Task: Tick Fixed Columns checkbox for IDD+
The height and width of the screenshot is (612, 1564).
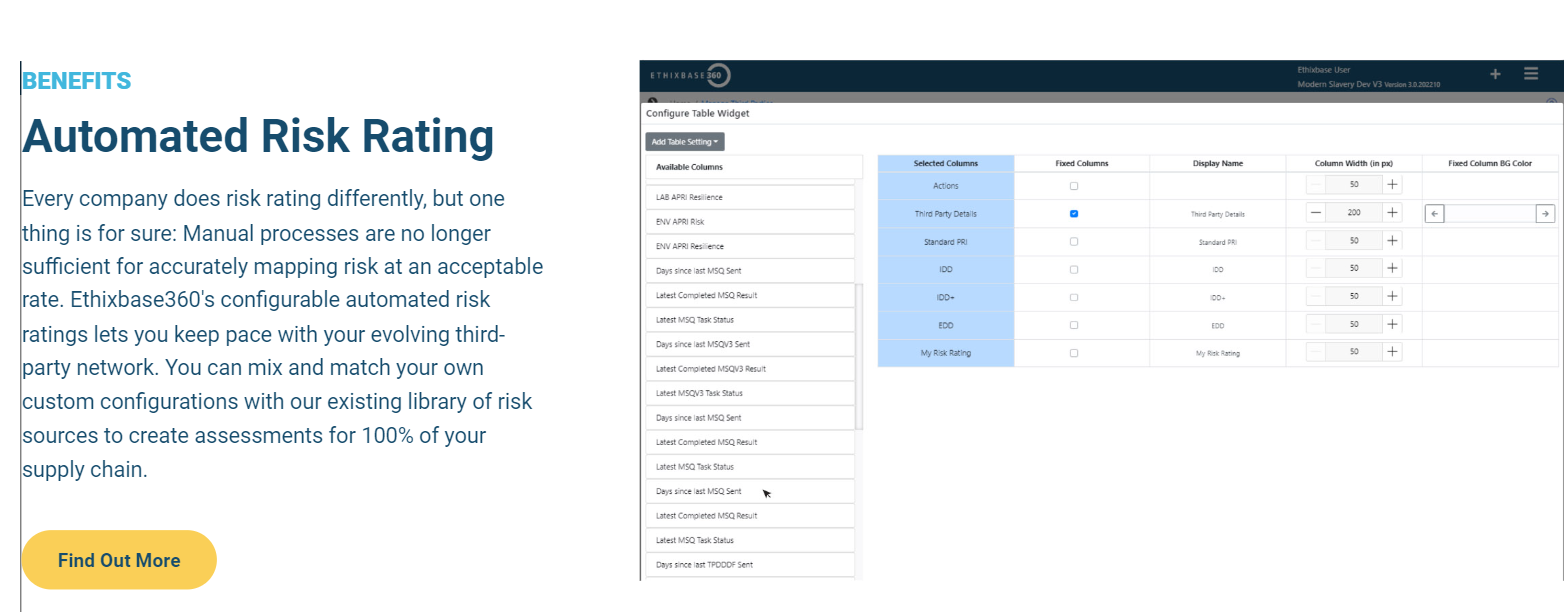Action: (1074, 297)
